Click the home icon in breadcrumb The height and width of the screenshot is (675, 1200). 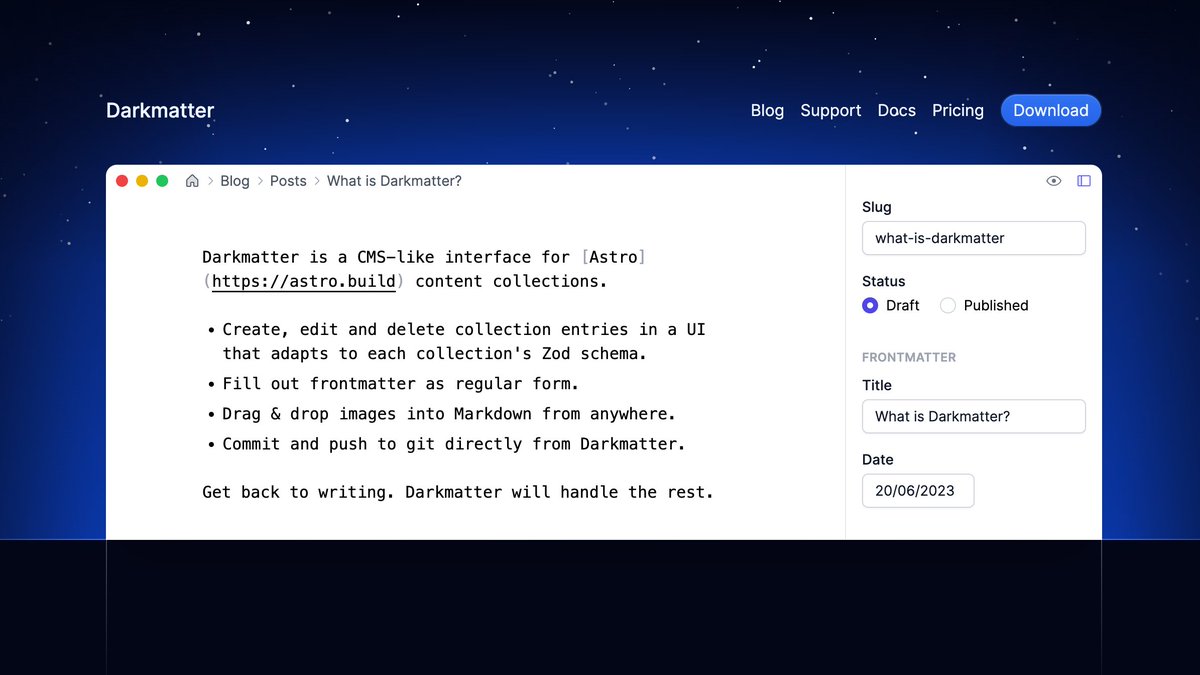pos(192,181)
